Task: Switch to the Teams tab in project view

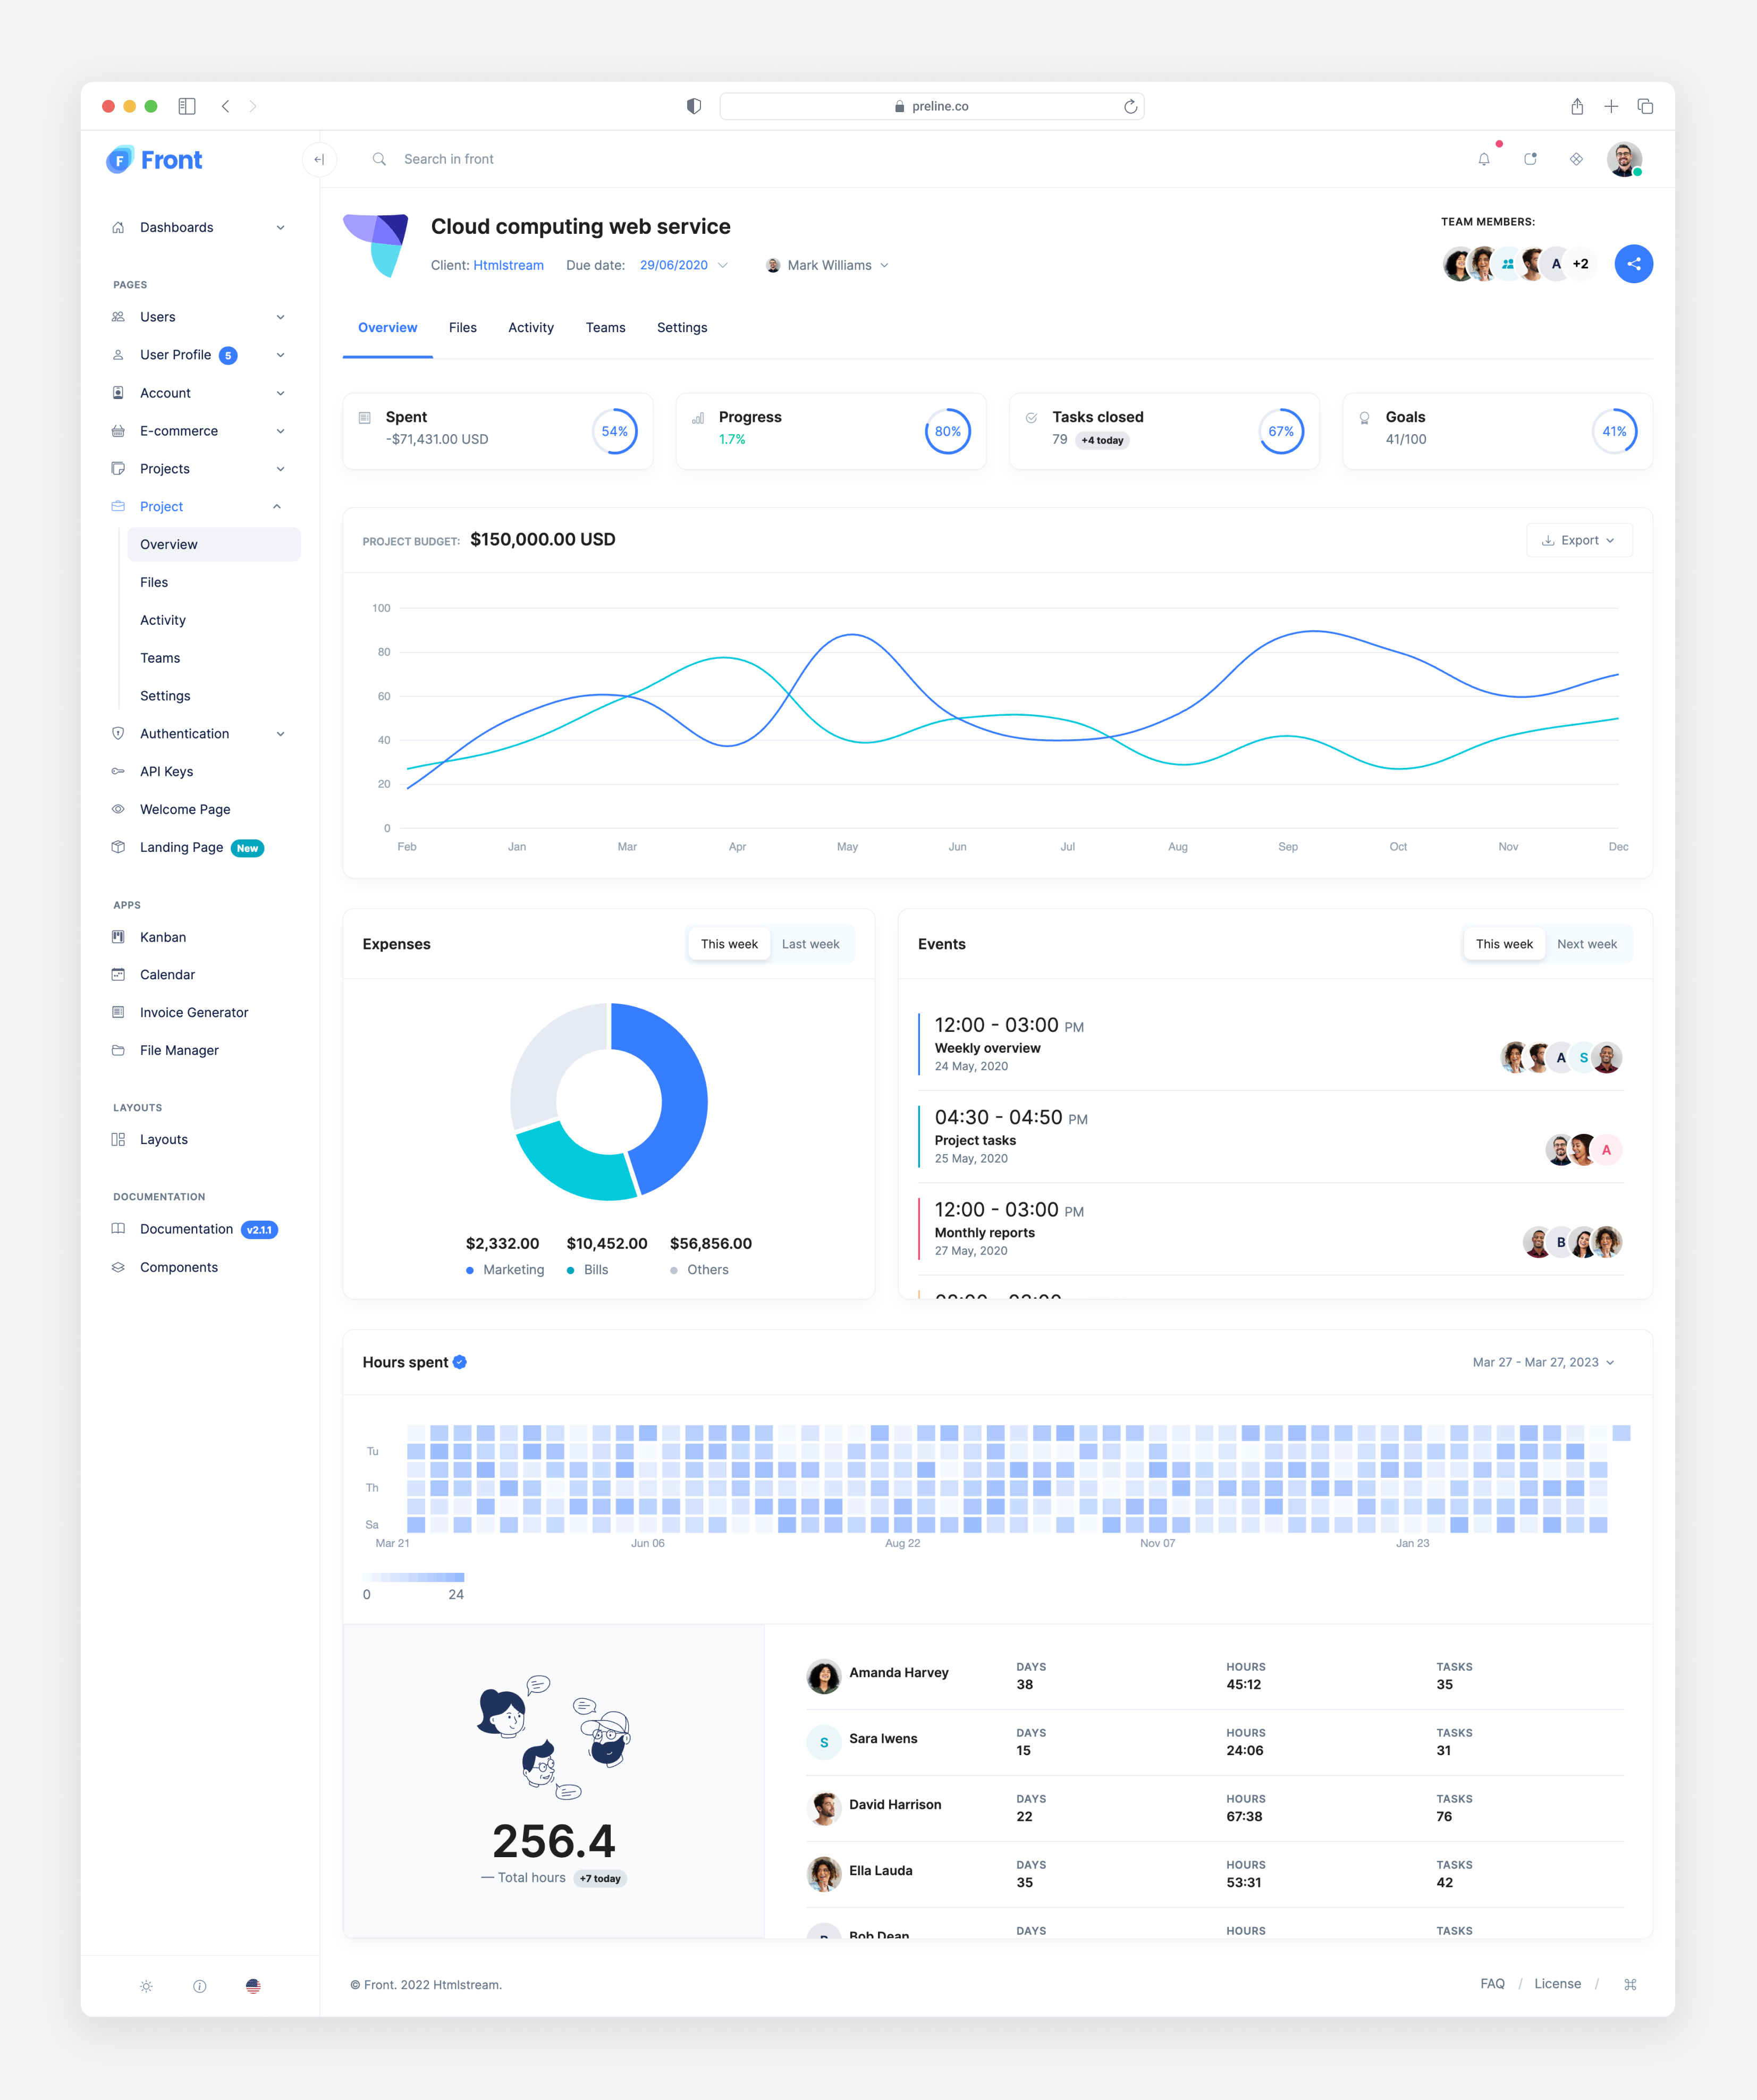Action: click(604, 328)
